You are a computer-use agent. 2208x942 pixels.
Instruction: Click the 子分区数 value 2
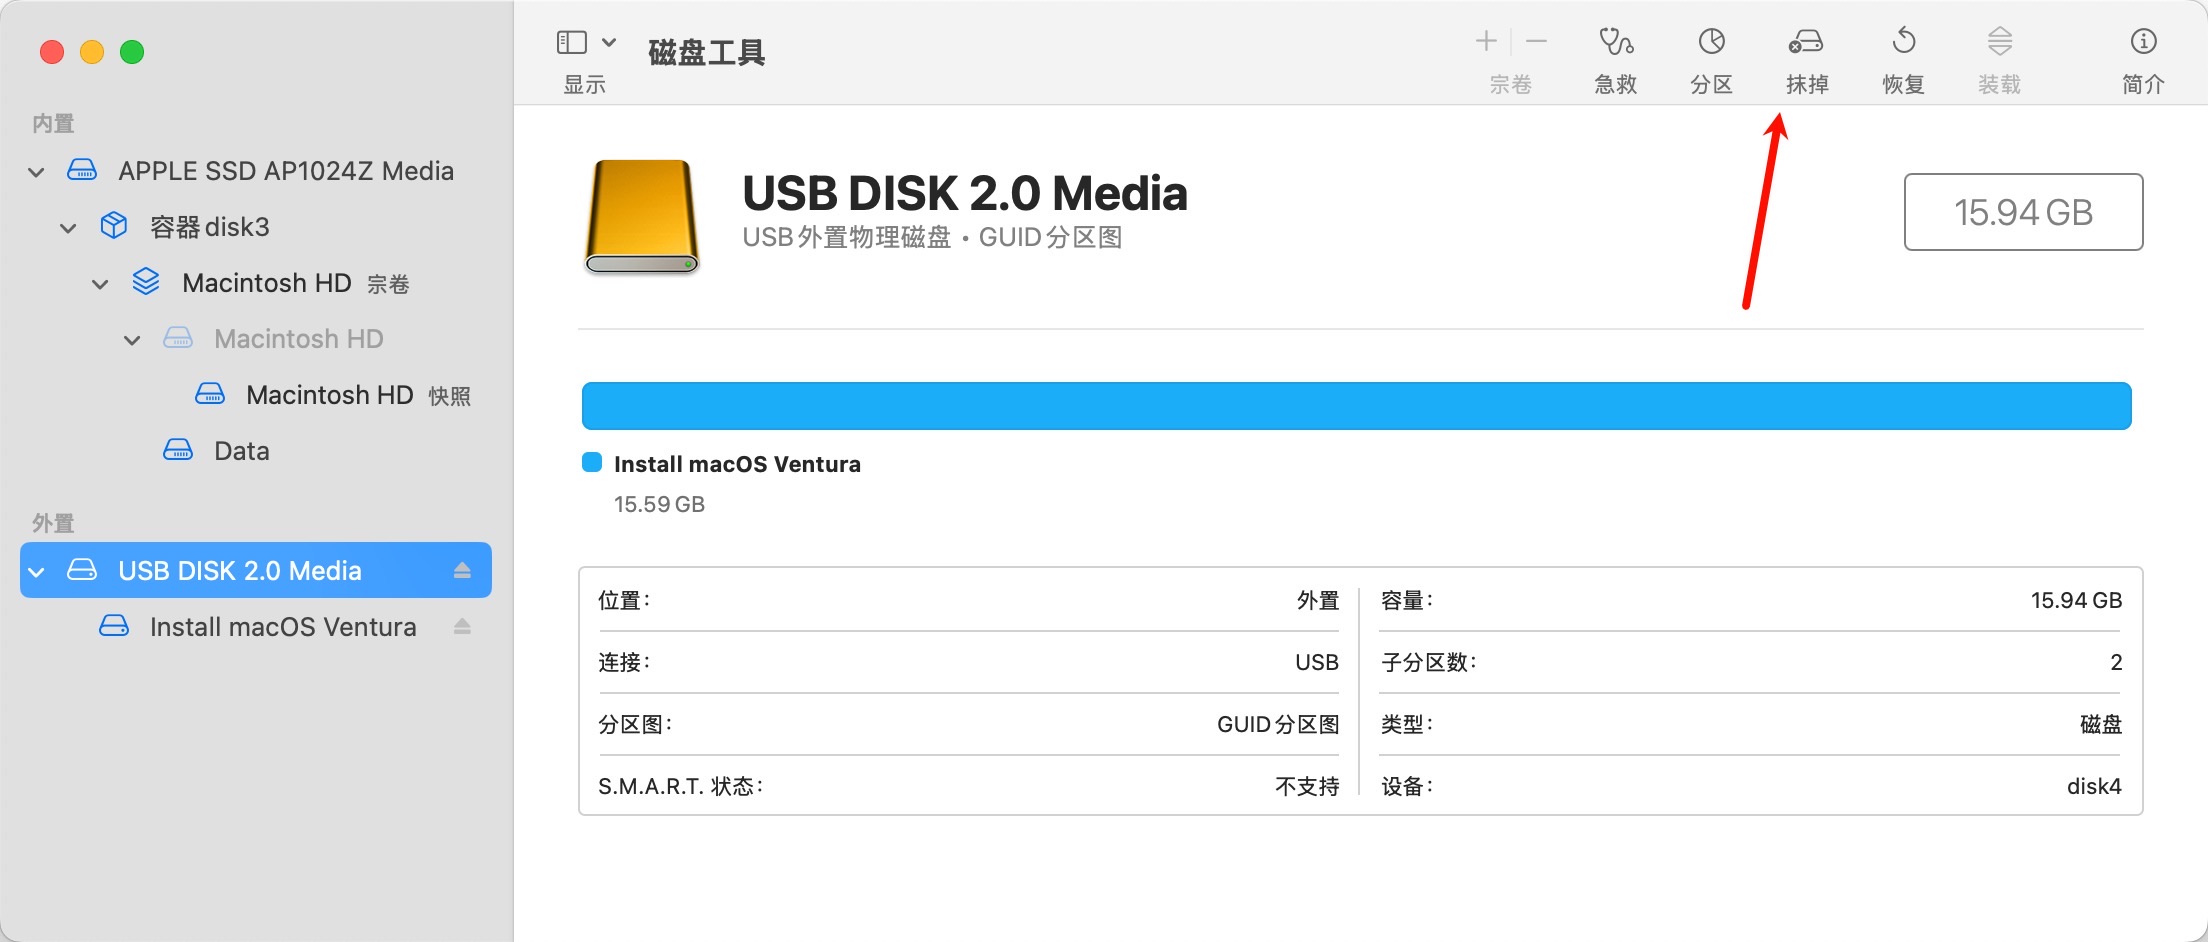pyautogui.click(x=2116, y=662)
